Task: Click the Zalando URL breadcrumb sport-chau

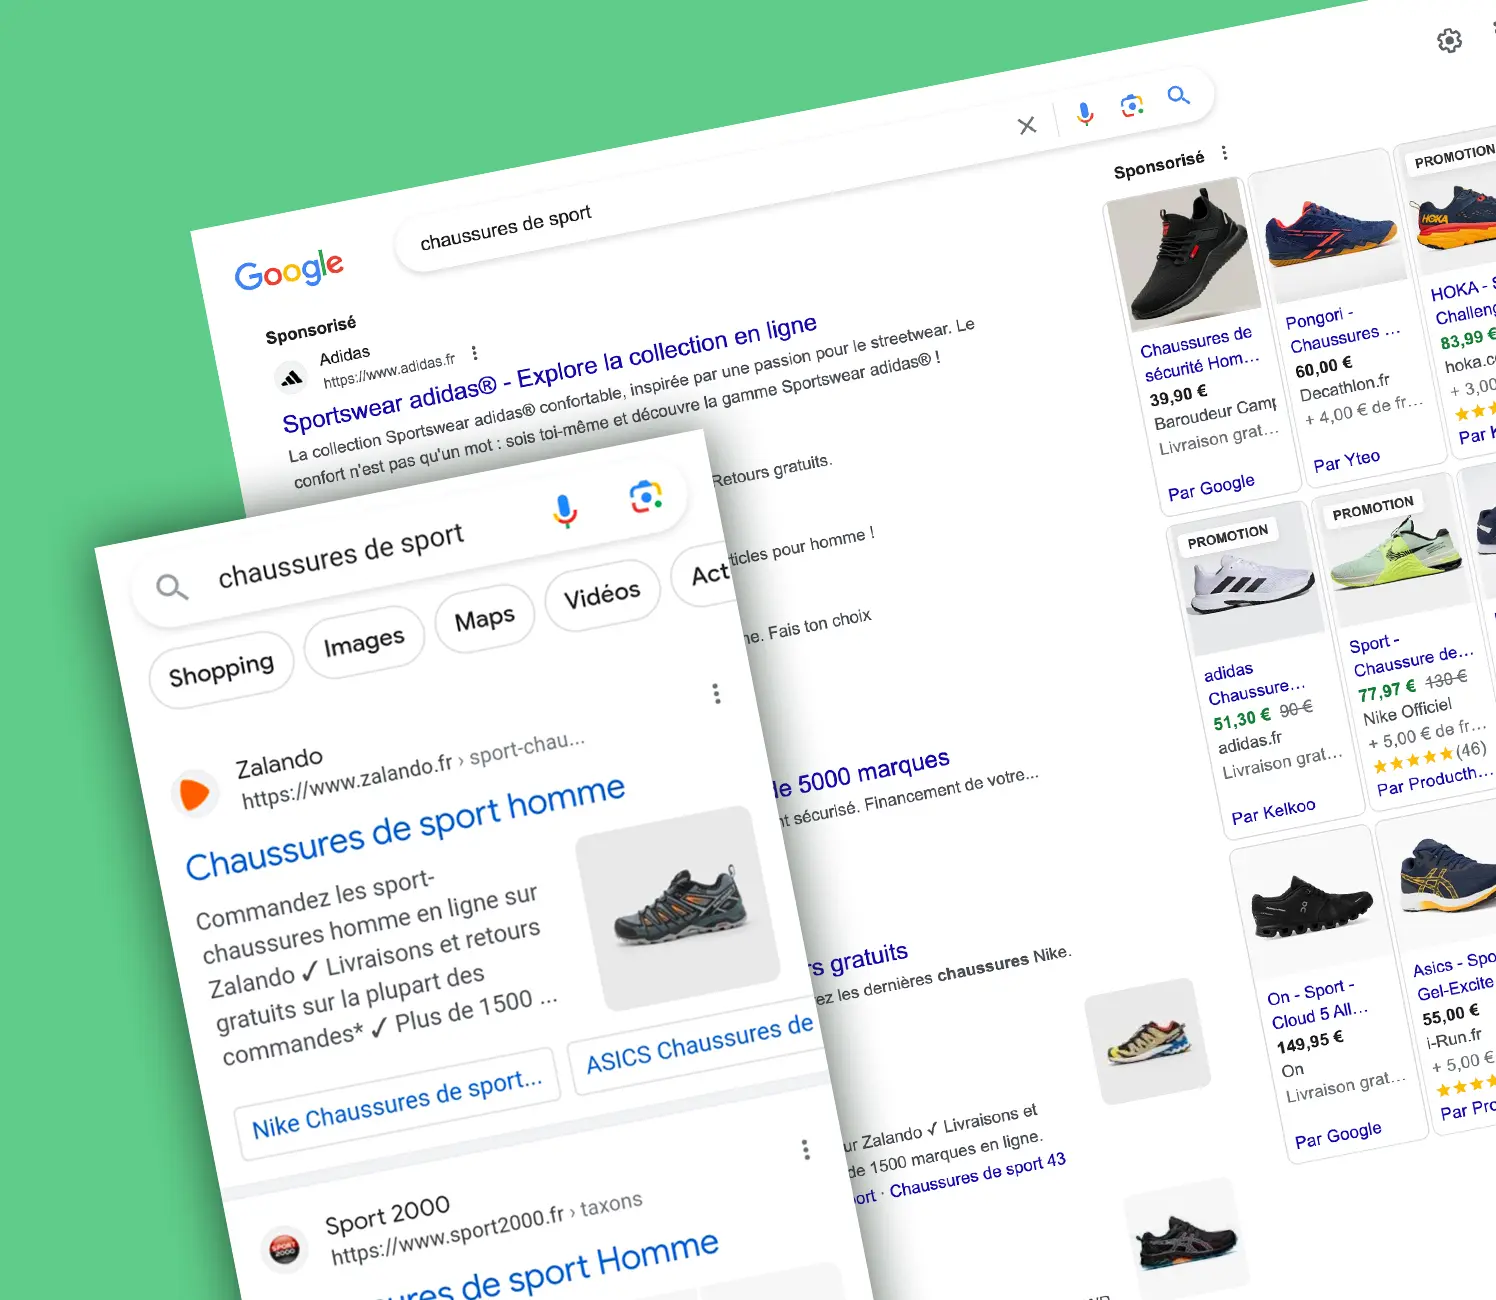Action: 414,771
